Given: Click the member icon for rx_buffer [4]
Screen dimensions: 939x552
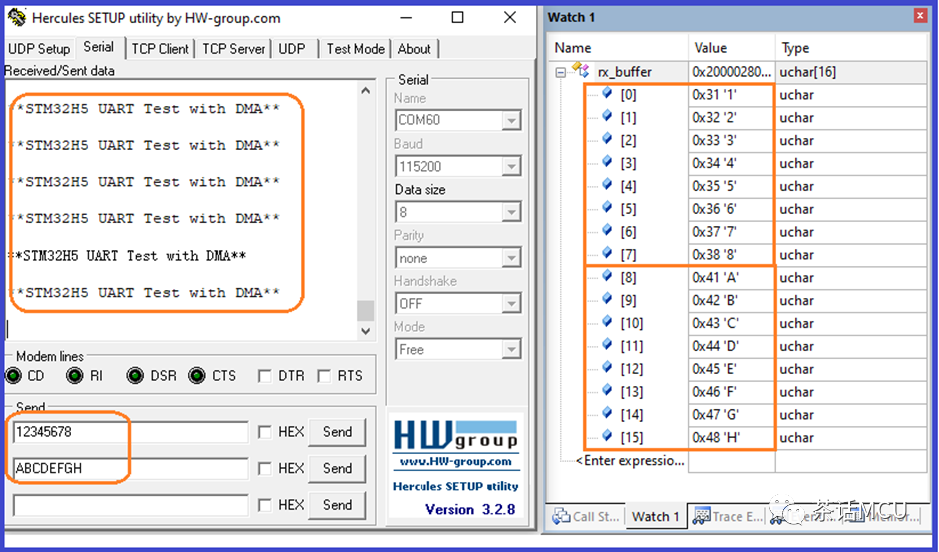Looking at the screenshot, I should [x=607, y=184].
